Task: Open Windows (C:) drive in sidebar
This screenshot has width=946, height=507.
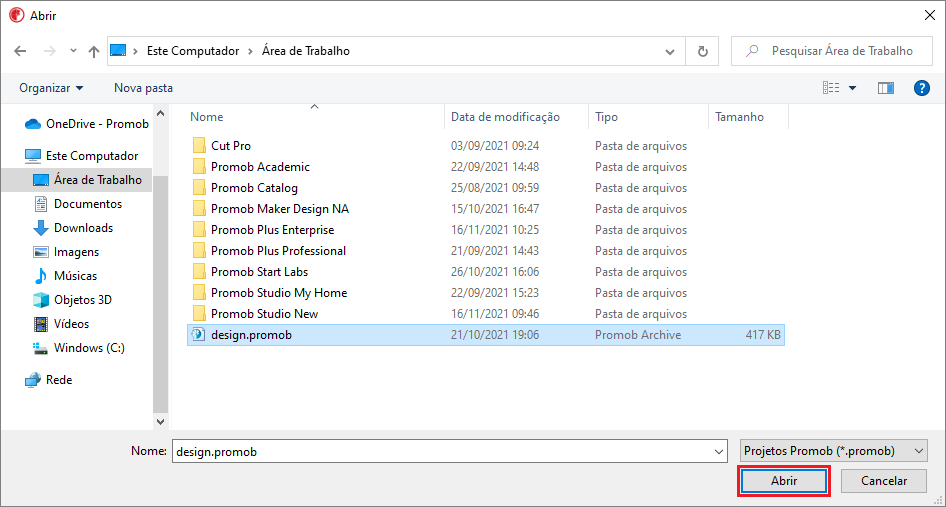Action: point(78,348)
